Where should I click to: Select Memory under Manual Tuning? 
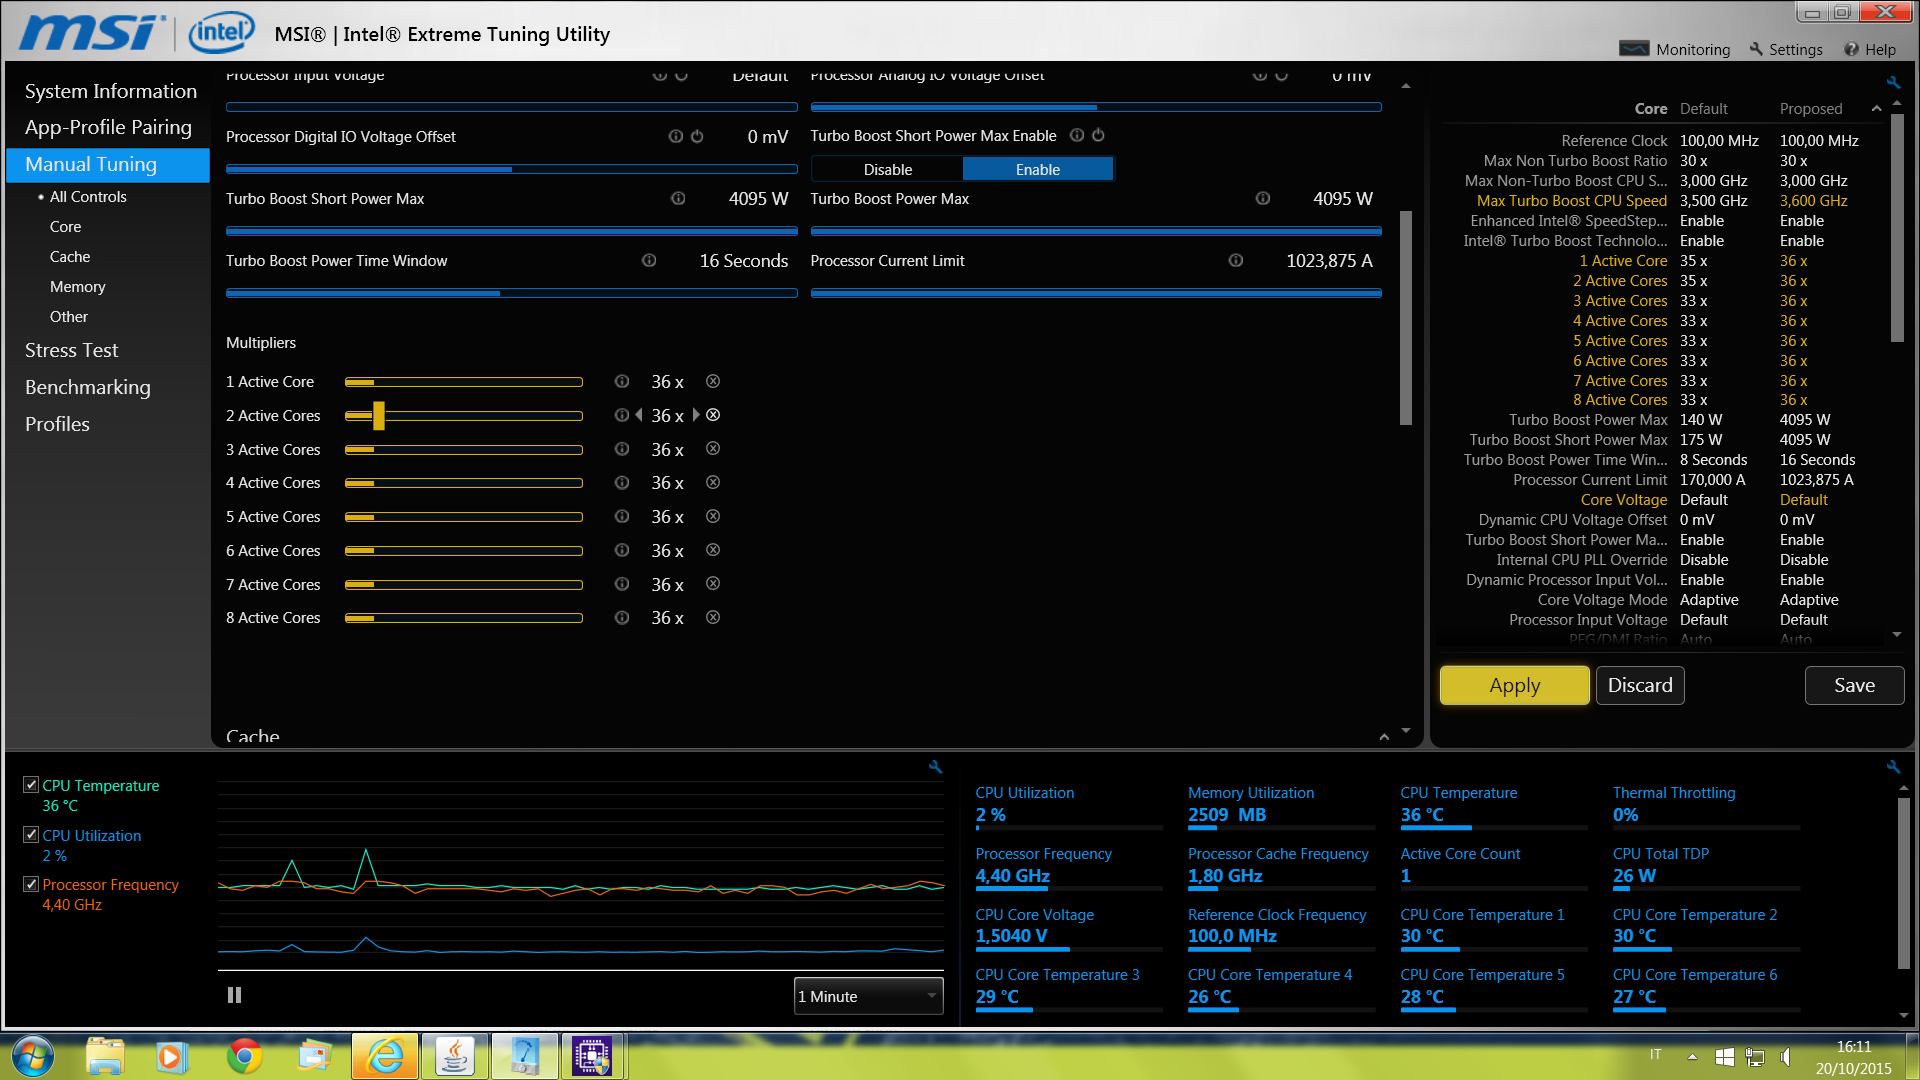point(78,287)
